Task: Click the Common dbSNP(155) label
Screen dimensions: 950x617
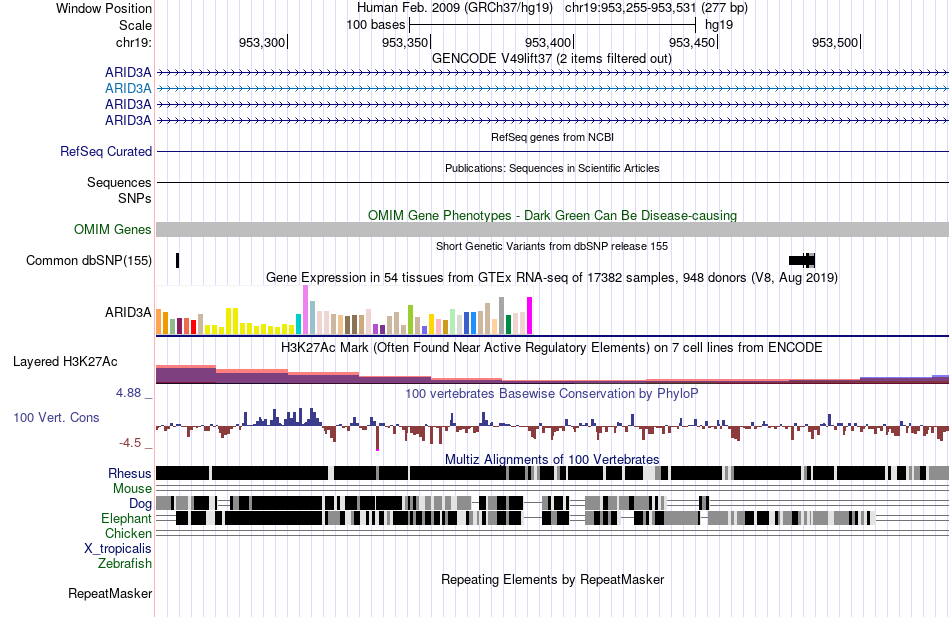Action: pyautogui.click(x=88, y=261)
